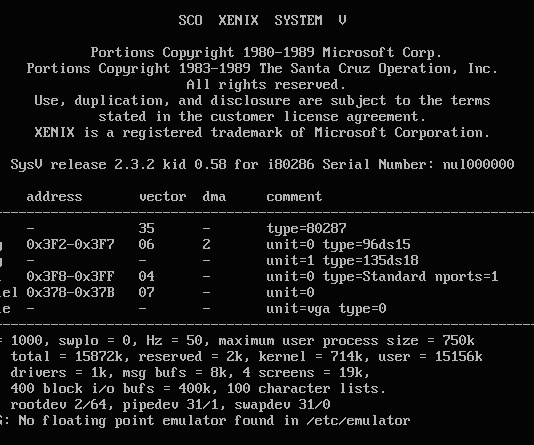Click the Microsoft Corp. copyright line
Image resolution: width=534 pixels, height=445 pixels.
coord(266,53)
